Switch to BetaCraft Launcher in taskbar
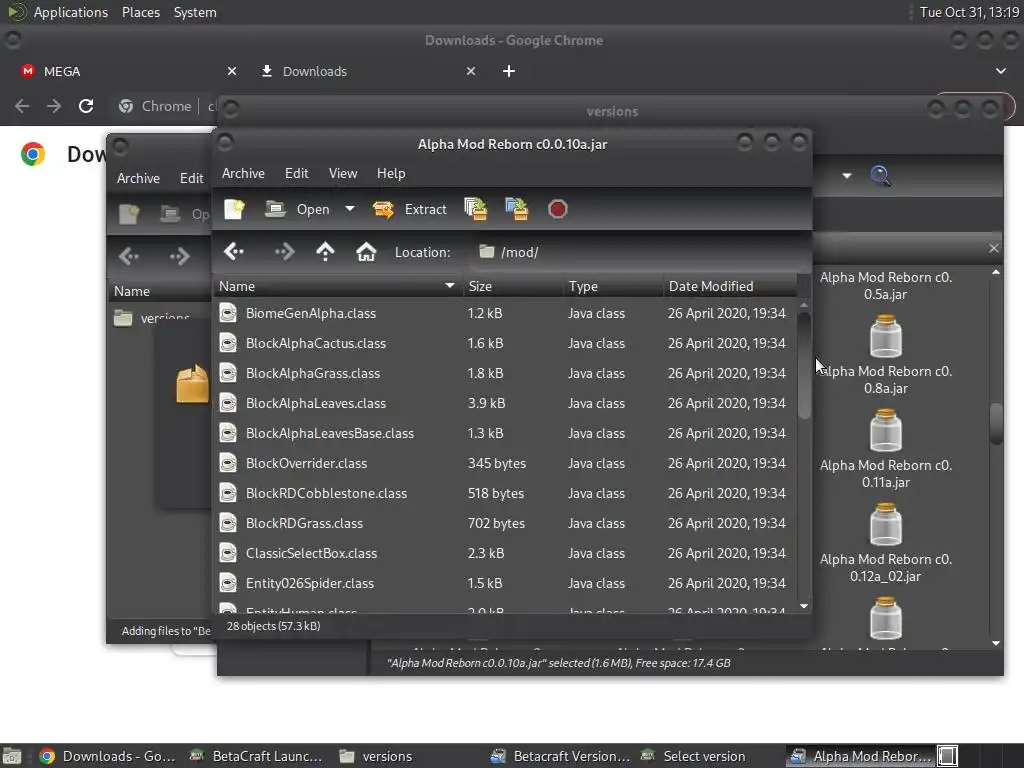Viewport: 1024px width, 768px height. 256,756
